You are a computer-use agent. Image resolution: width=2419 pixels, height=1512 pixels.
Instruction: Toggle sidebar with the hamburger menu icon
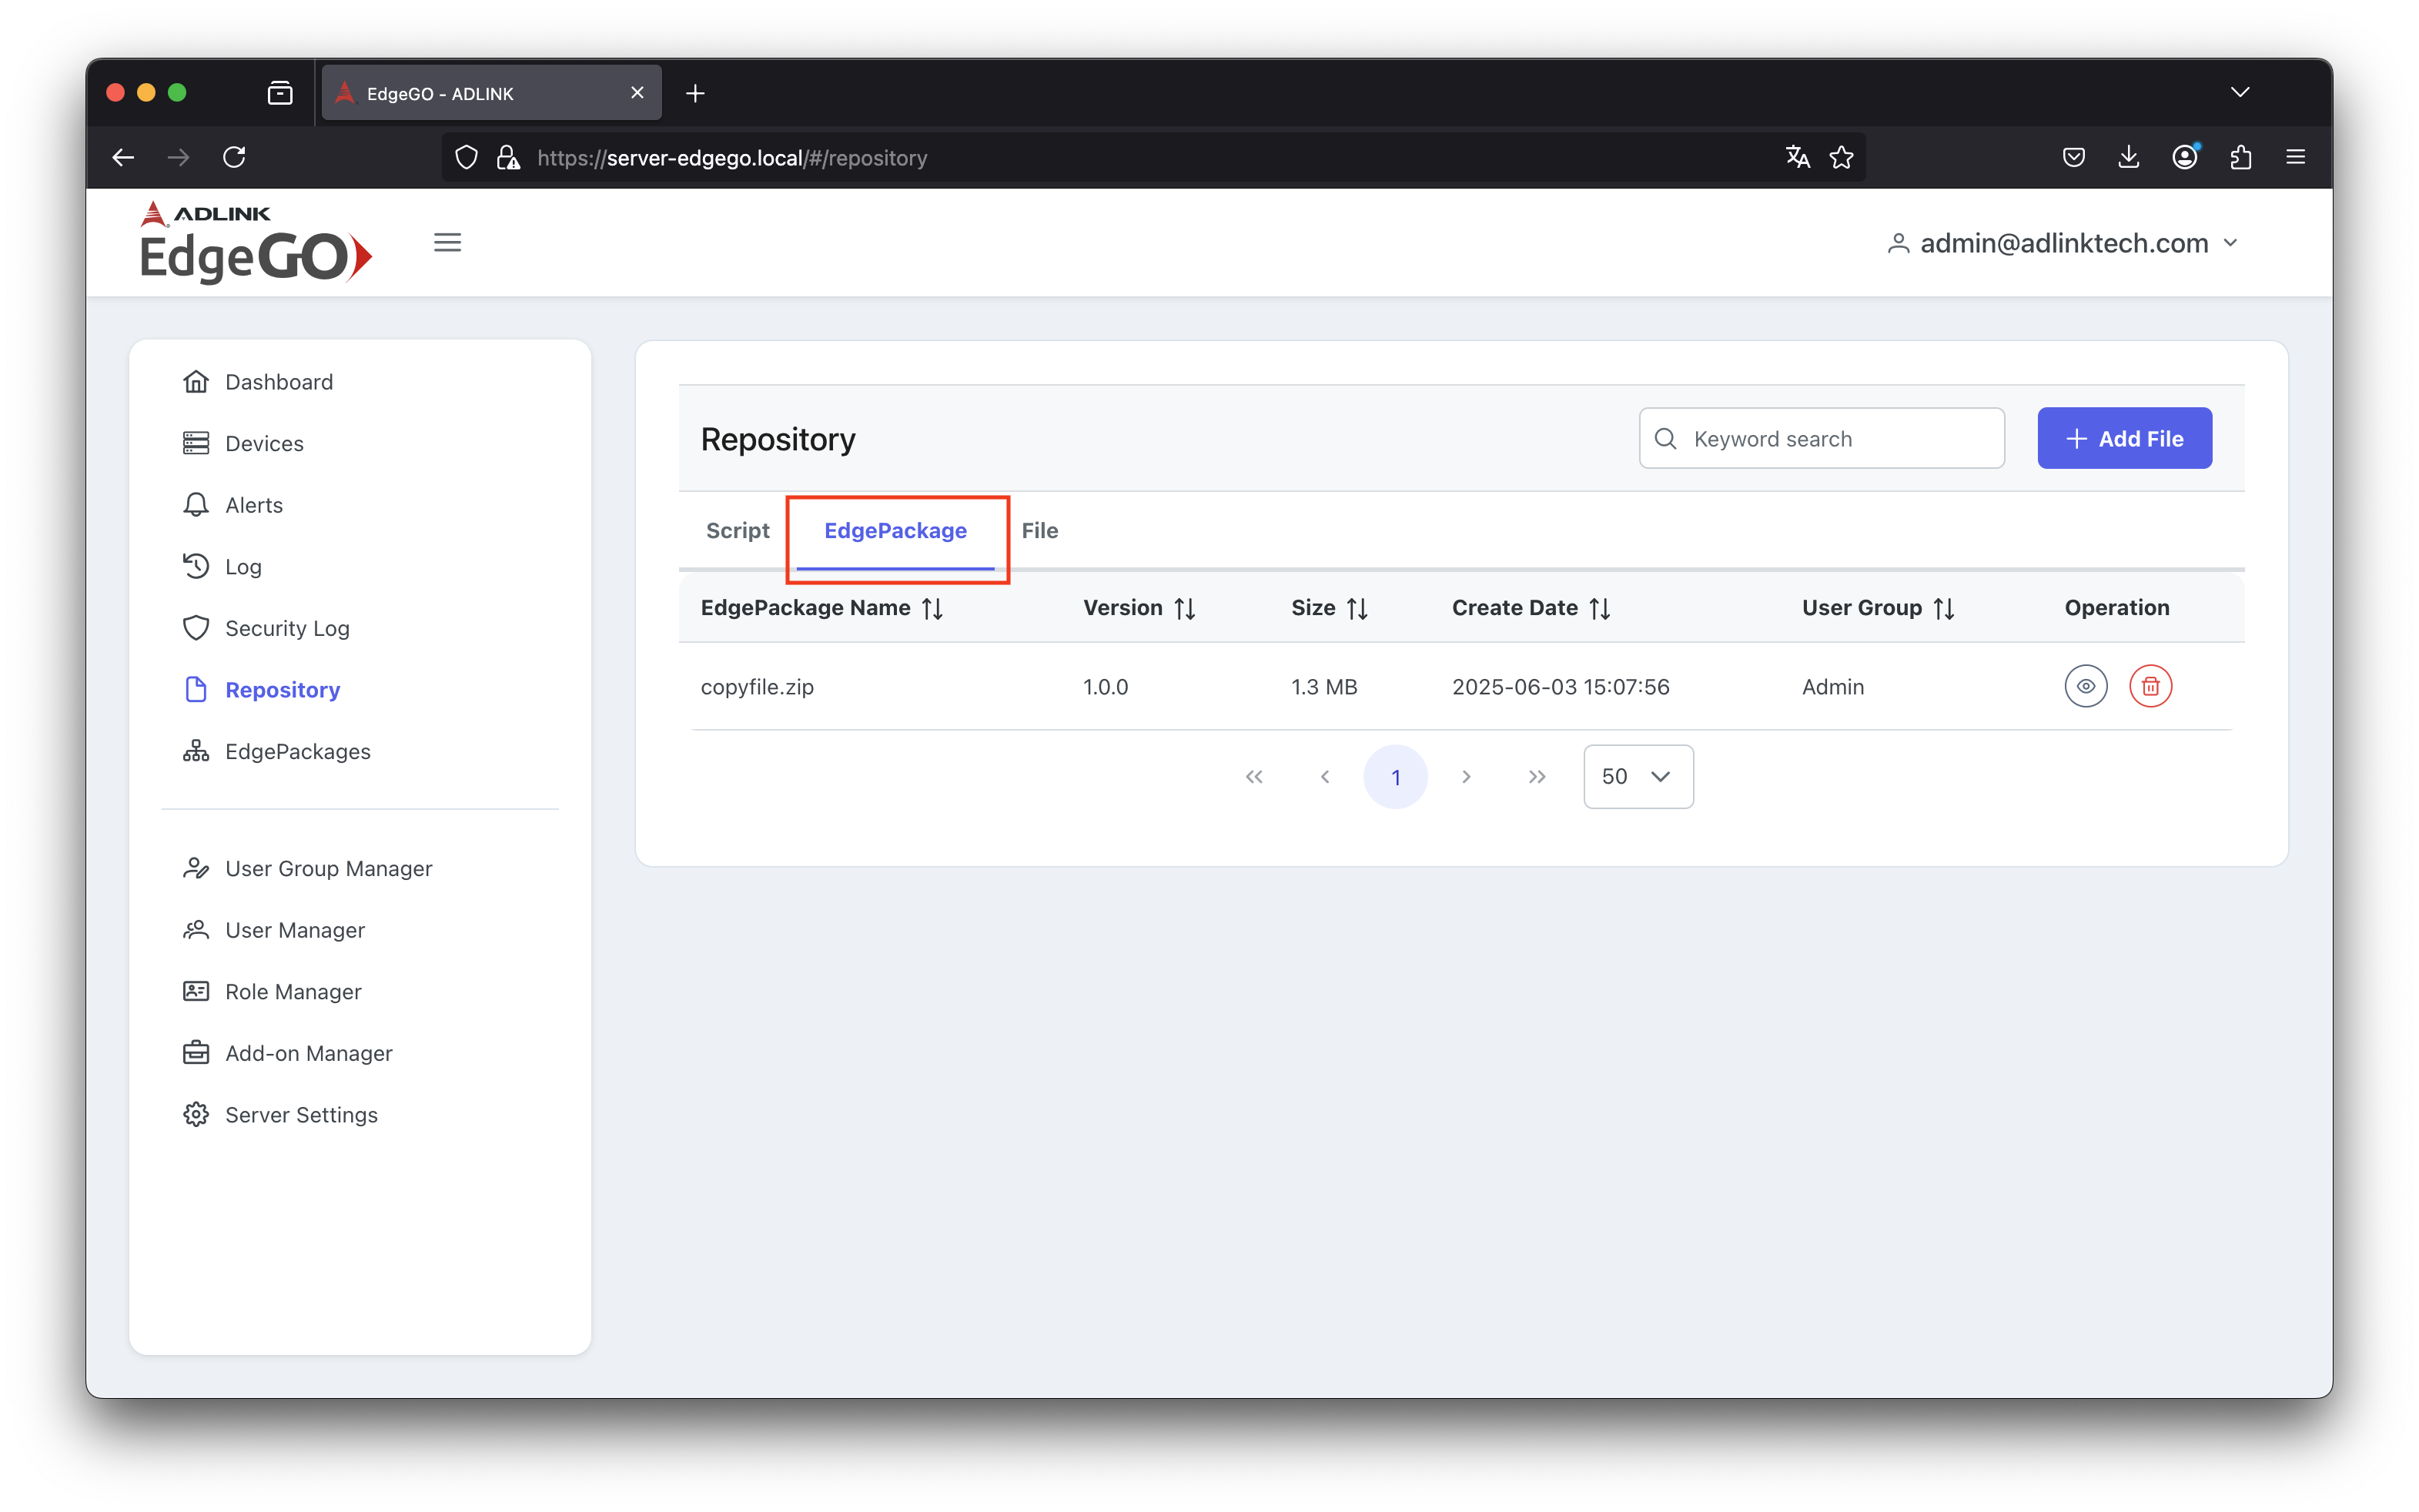(447, 242)
